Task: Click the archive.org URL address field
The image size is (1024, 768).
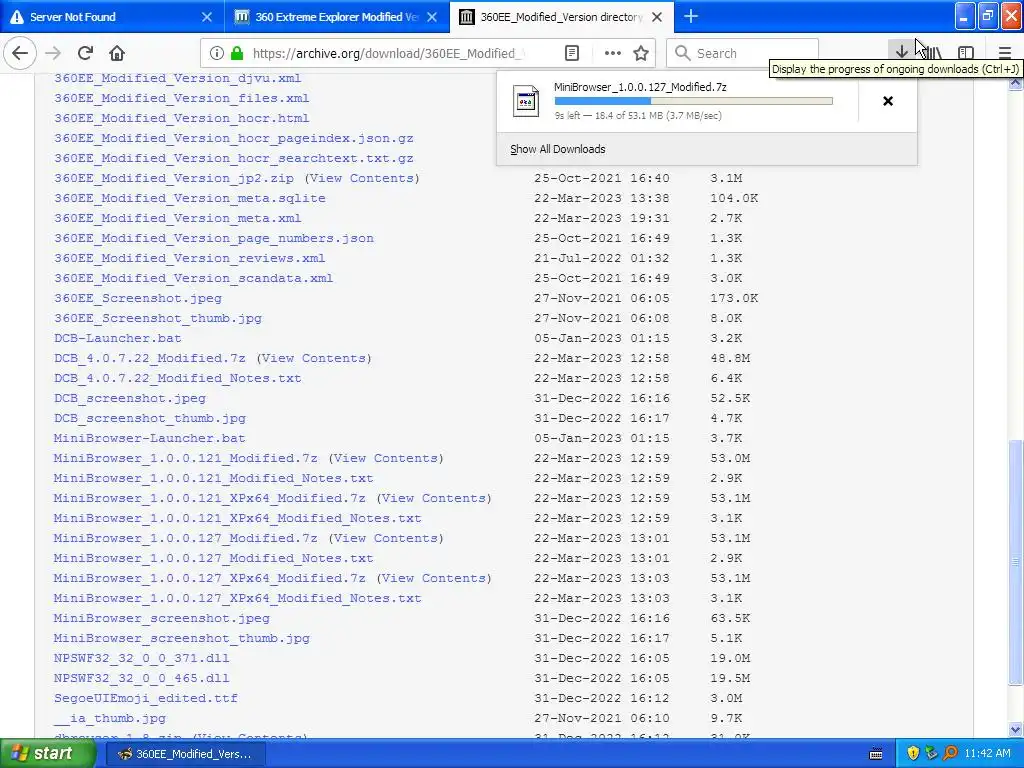Action: click(x=389, y=54)
